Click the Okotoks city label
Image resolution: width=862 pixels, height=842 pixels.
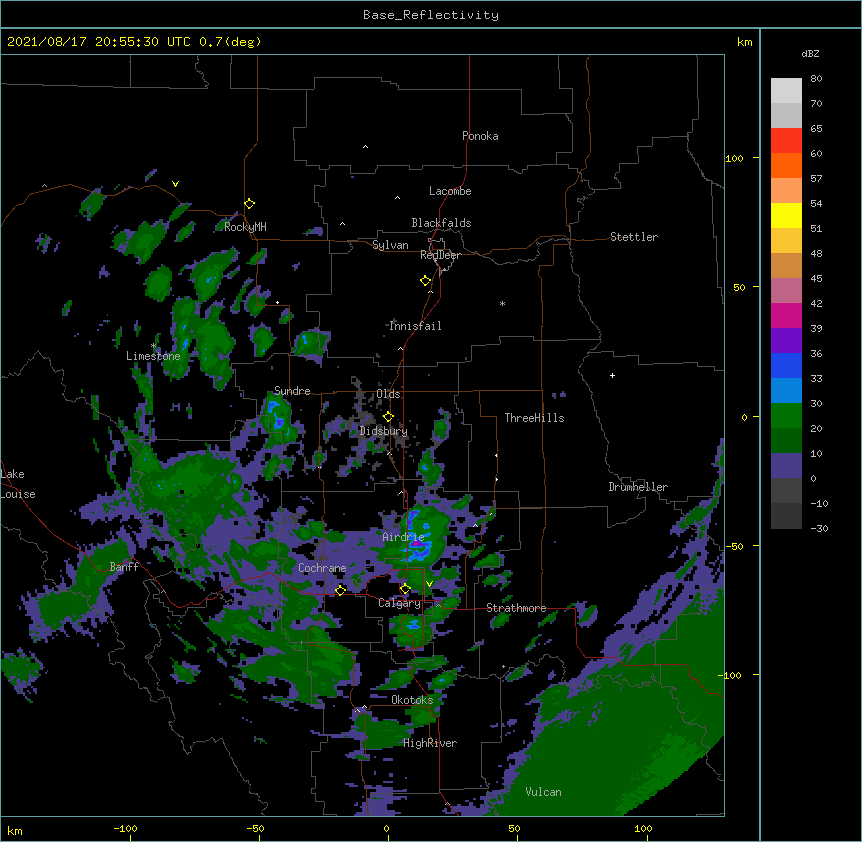pos(412,700)
